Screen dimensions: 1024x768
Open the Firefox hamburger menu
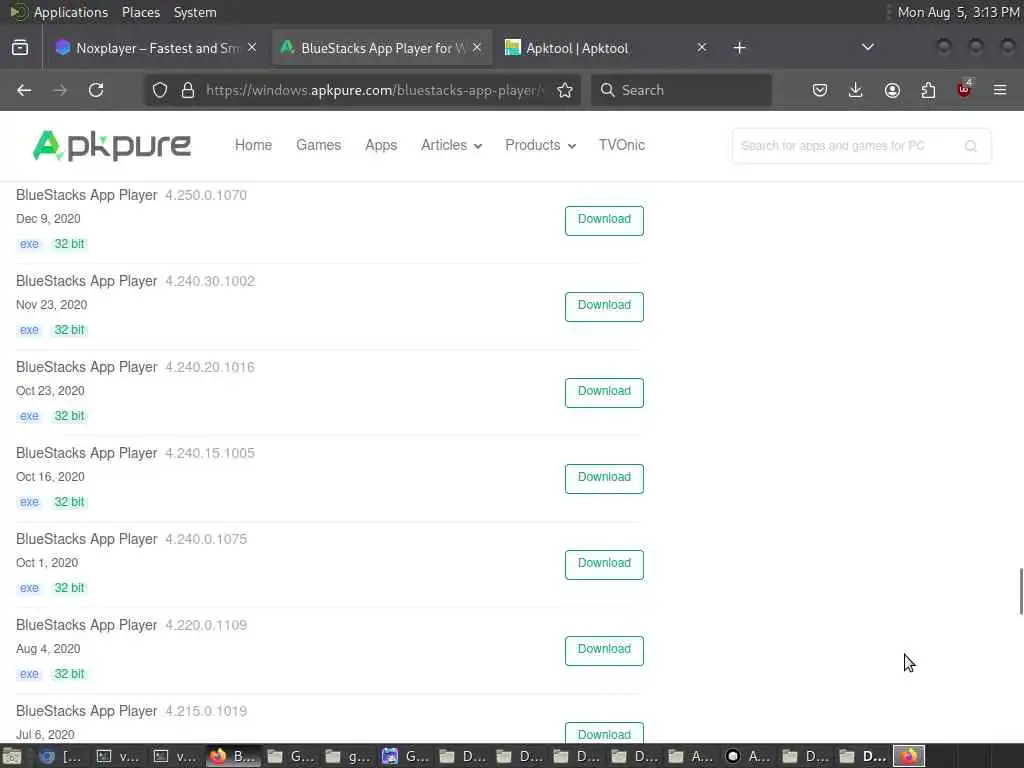[1000, 90]
